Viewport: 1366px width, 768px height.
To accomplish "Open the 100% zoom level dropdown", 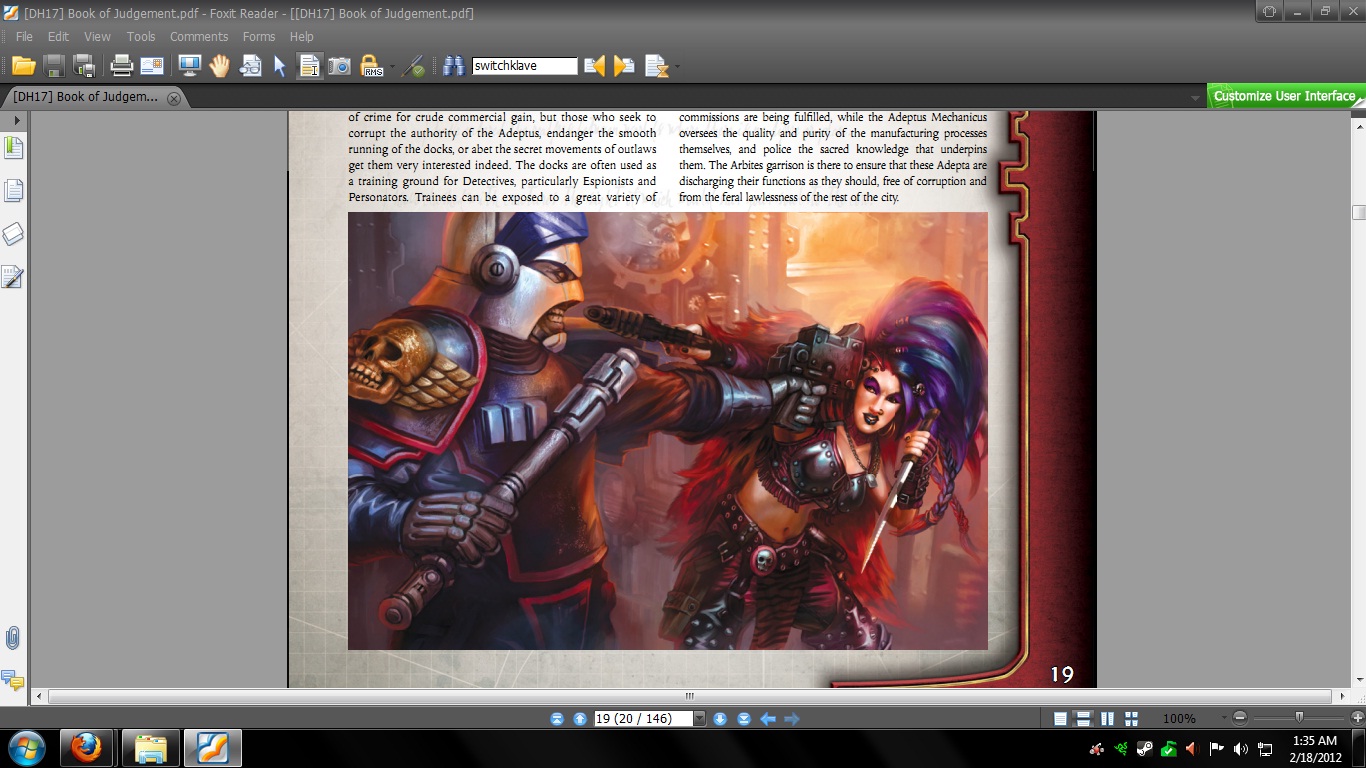I will pyautogui.click(x=1222, y=718).
